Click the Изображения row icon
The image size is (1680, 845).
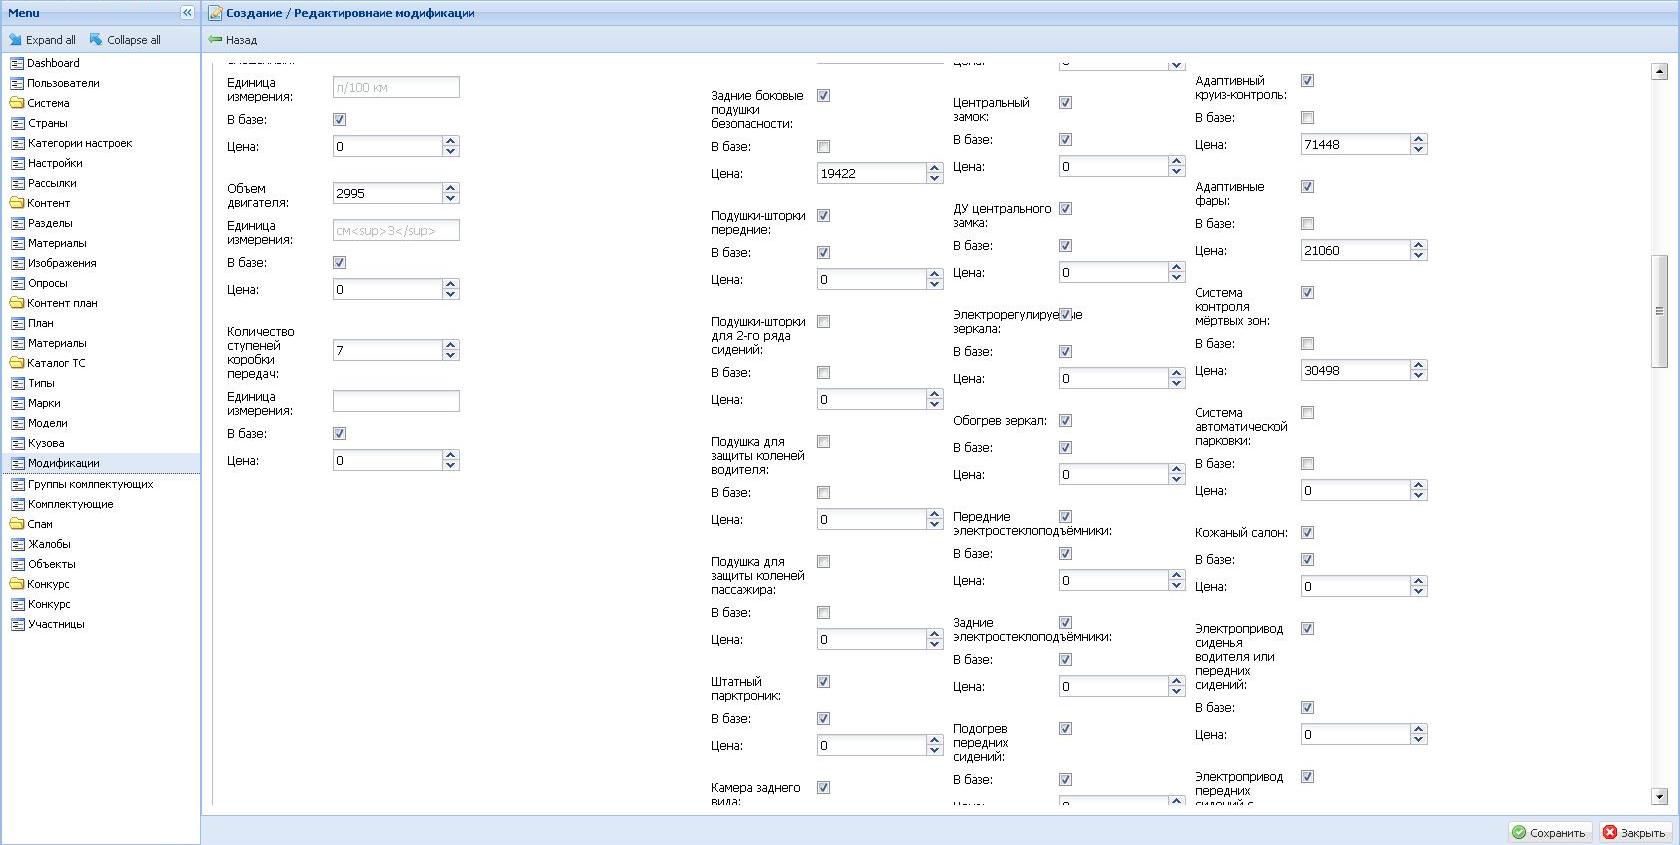17,263
